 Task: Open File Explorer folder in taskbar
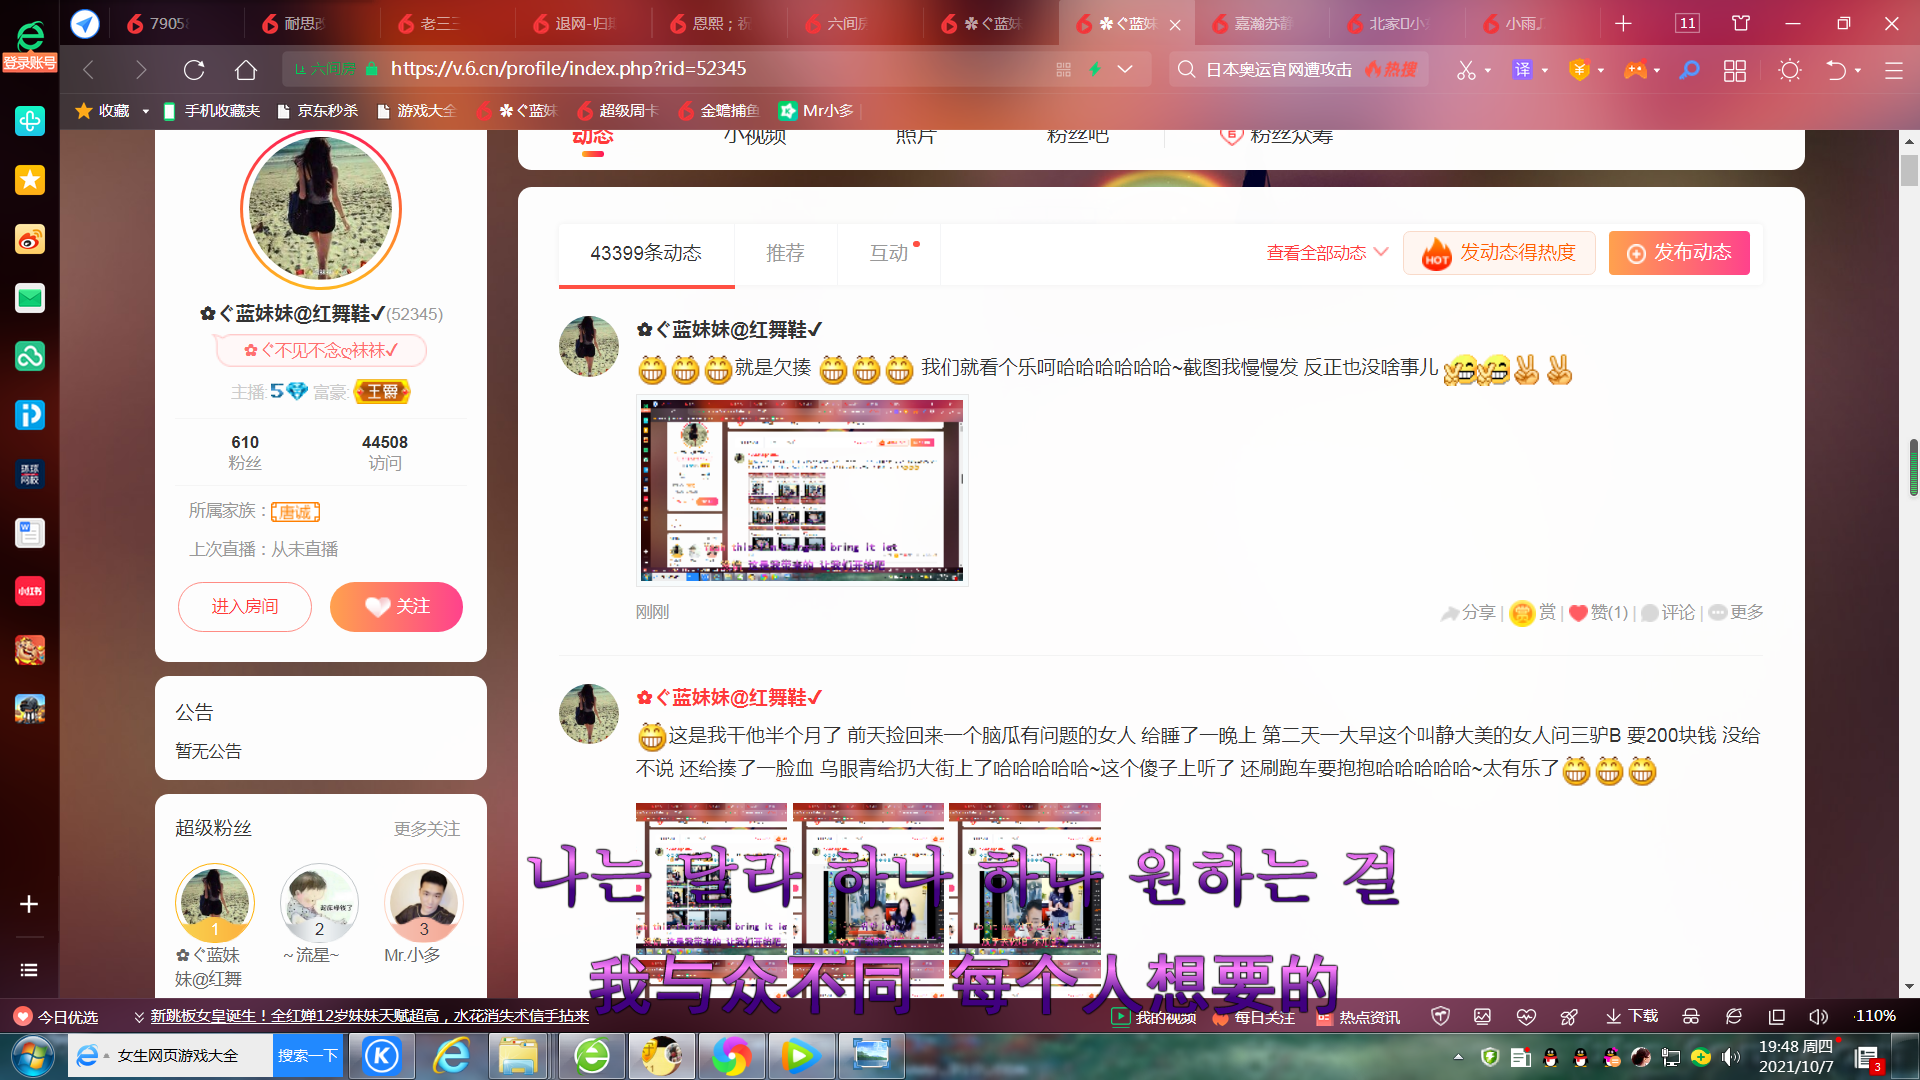[518, 1056]
